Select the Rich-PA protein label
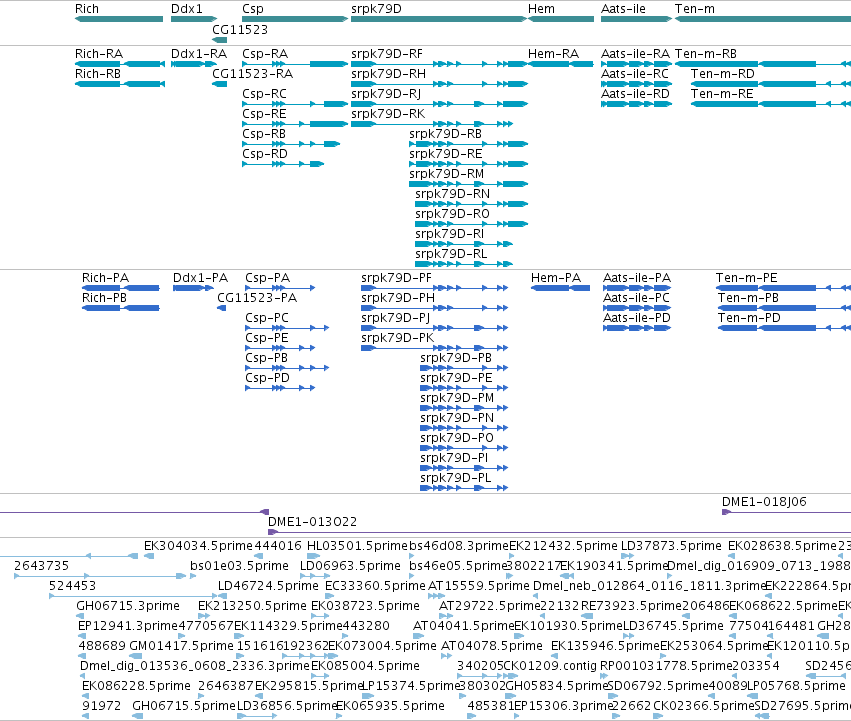The image size is (851, 721). [x=105, y=278]
